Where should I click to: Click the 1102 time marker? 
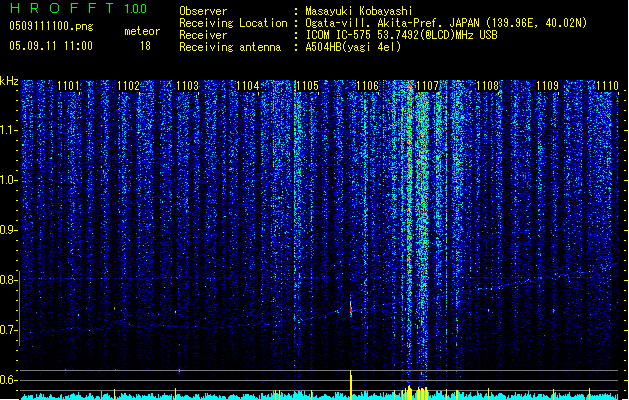click(x=128, y=86)
